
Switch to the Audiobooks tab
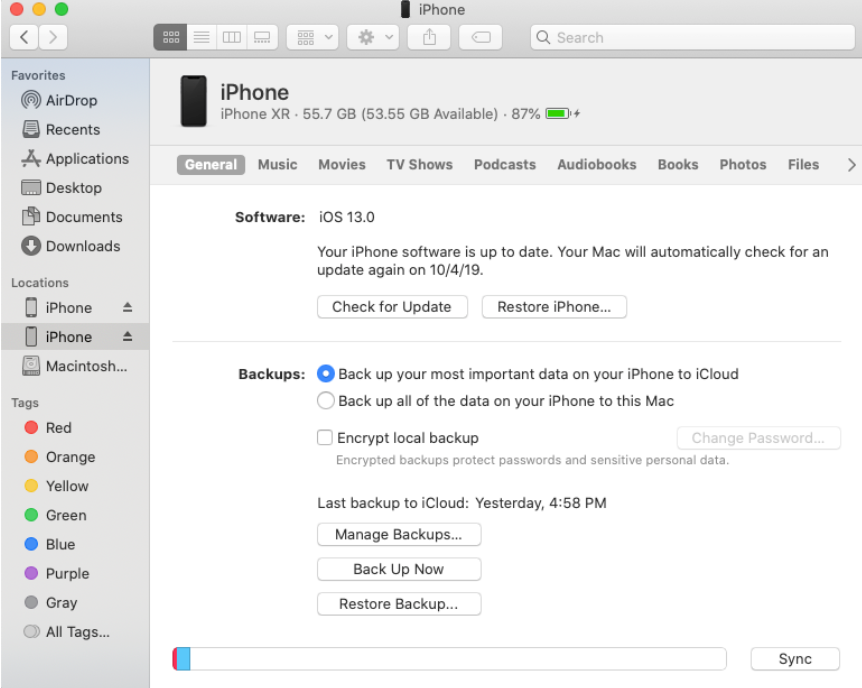[x=597, y=164]
